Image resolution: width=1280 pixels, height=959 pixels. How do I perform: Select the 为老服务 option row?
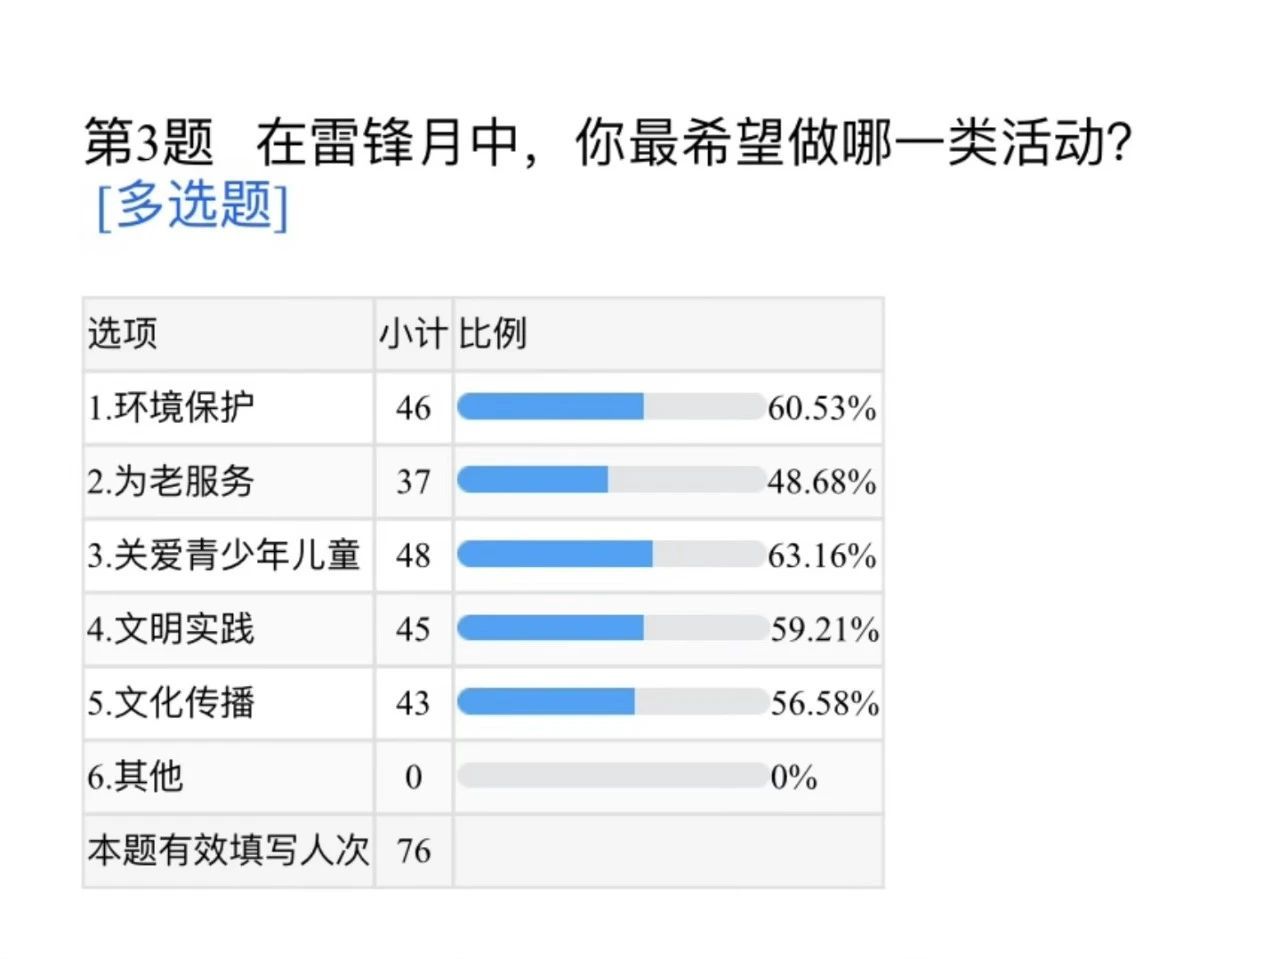[x=170, y=482]
